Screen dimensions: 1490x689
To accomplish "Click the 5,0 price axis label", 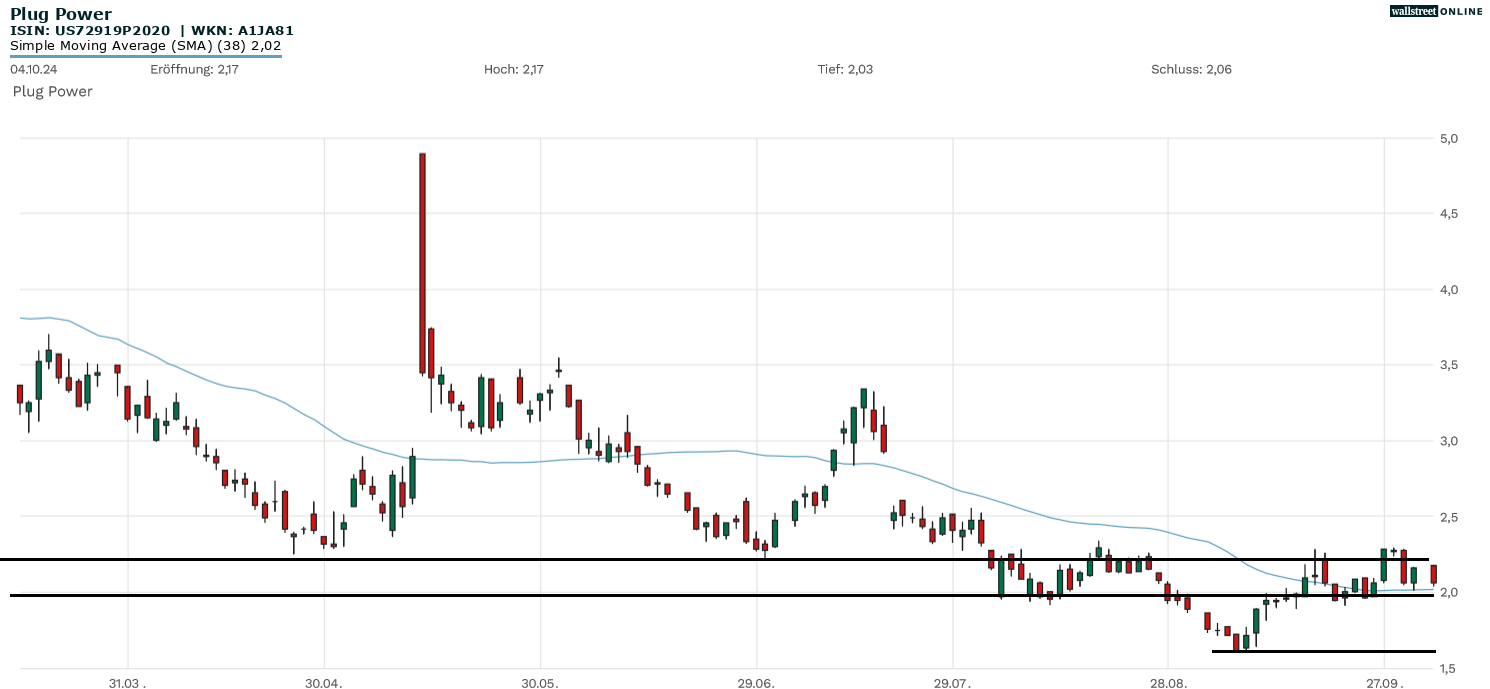I will 1446,138.
